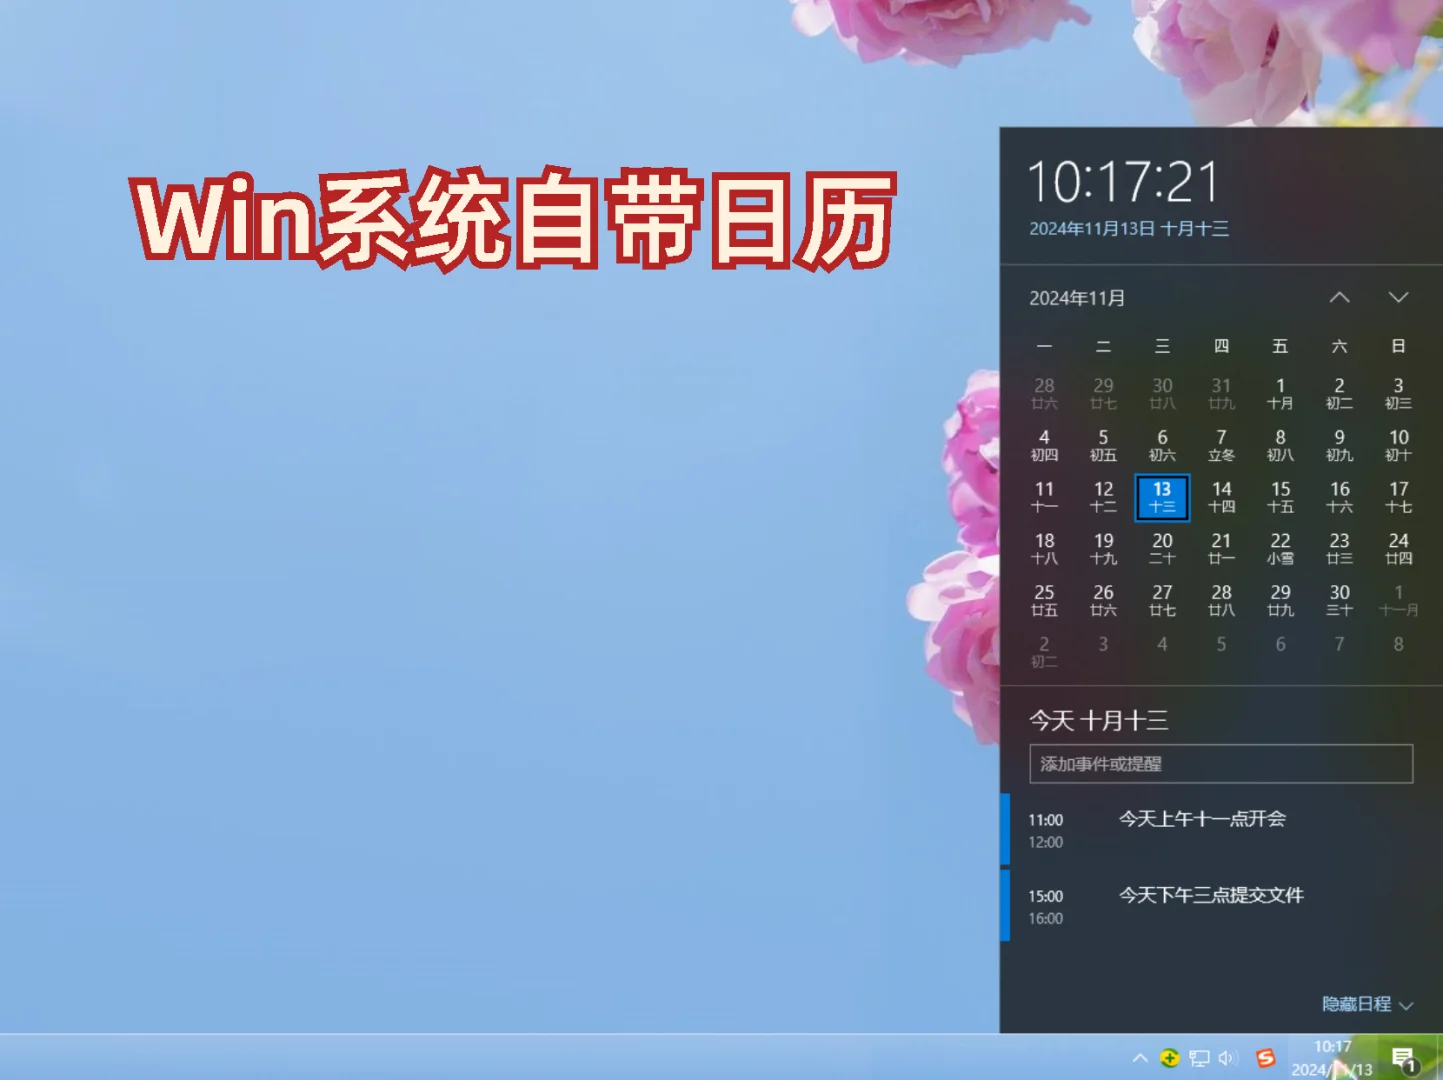The height and width of the screenshot is (1080, 1443).
Task: Go to previous month with the up chevron
Action: [1339, 297]
